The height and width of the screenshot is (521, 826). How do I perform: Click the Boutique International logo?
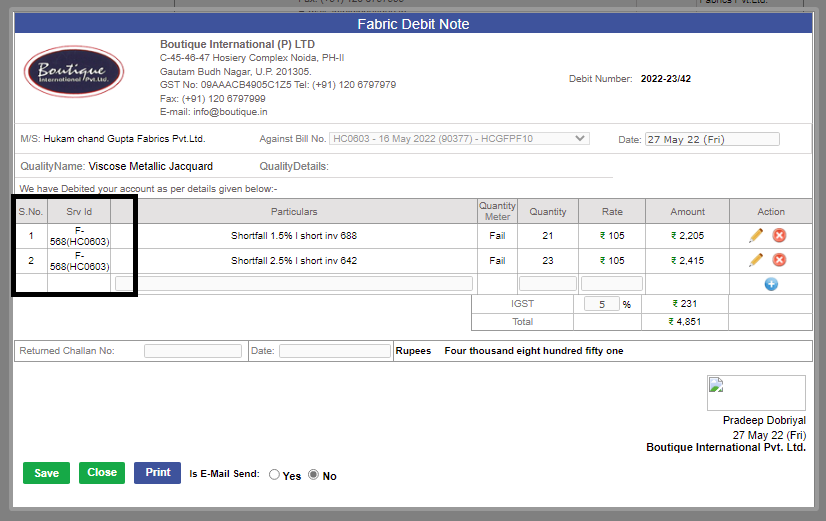pos(74,72)
